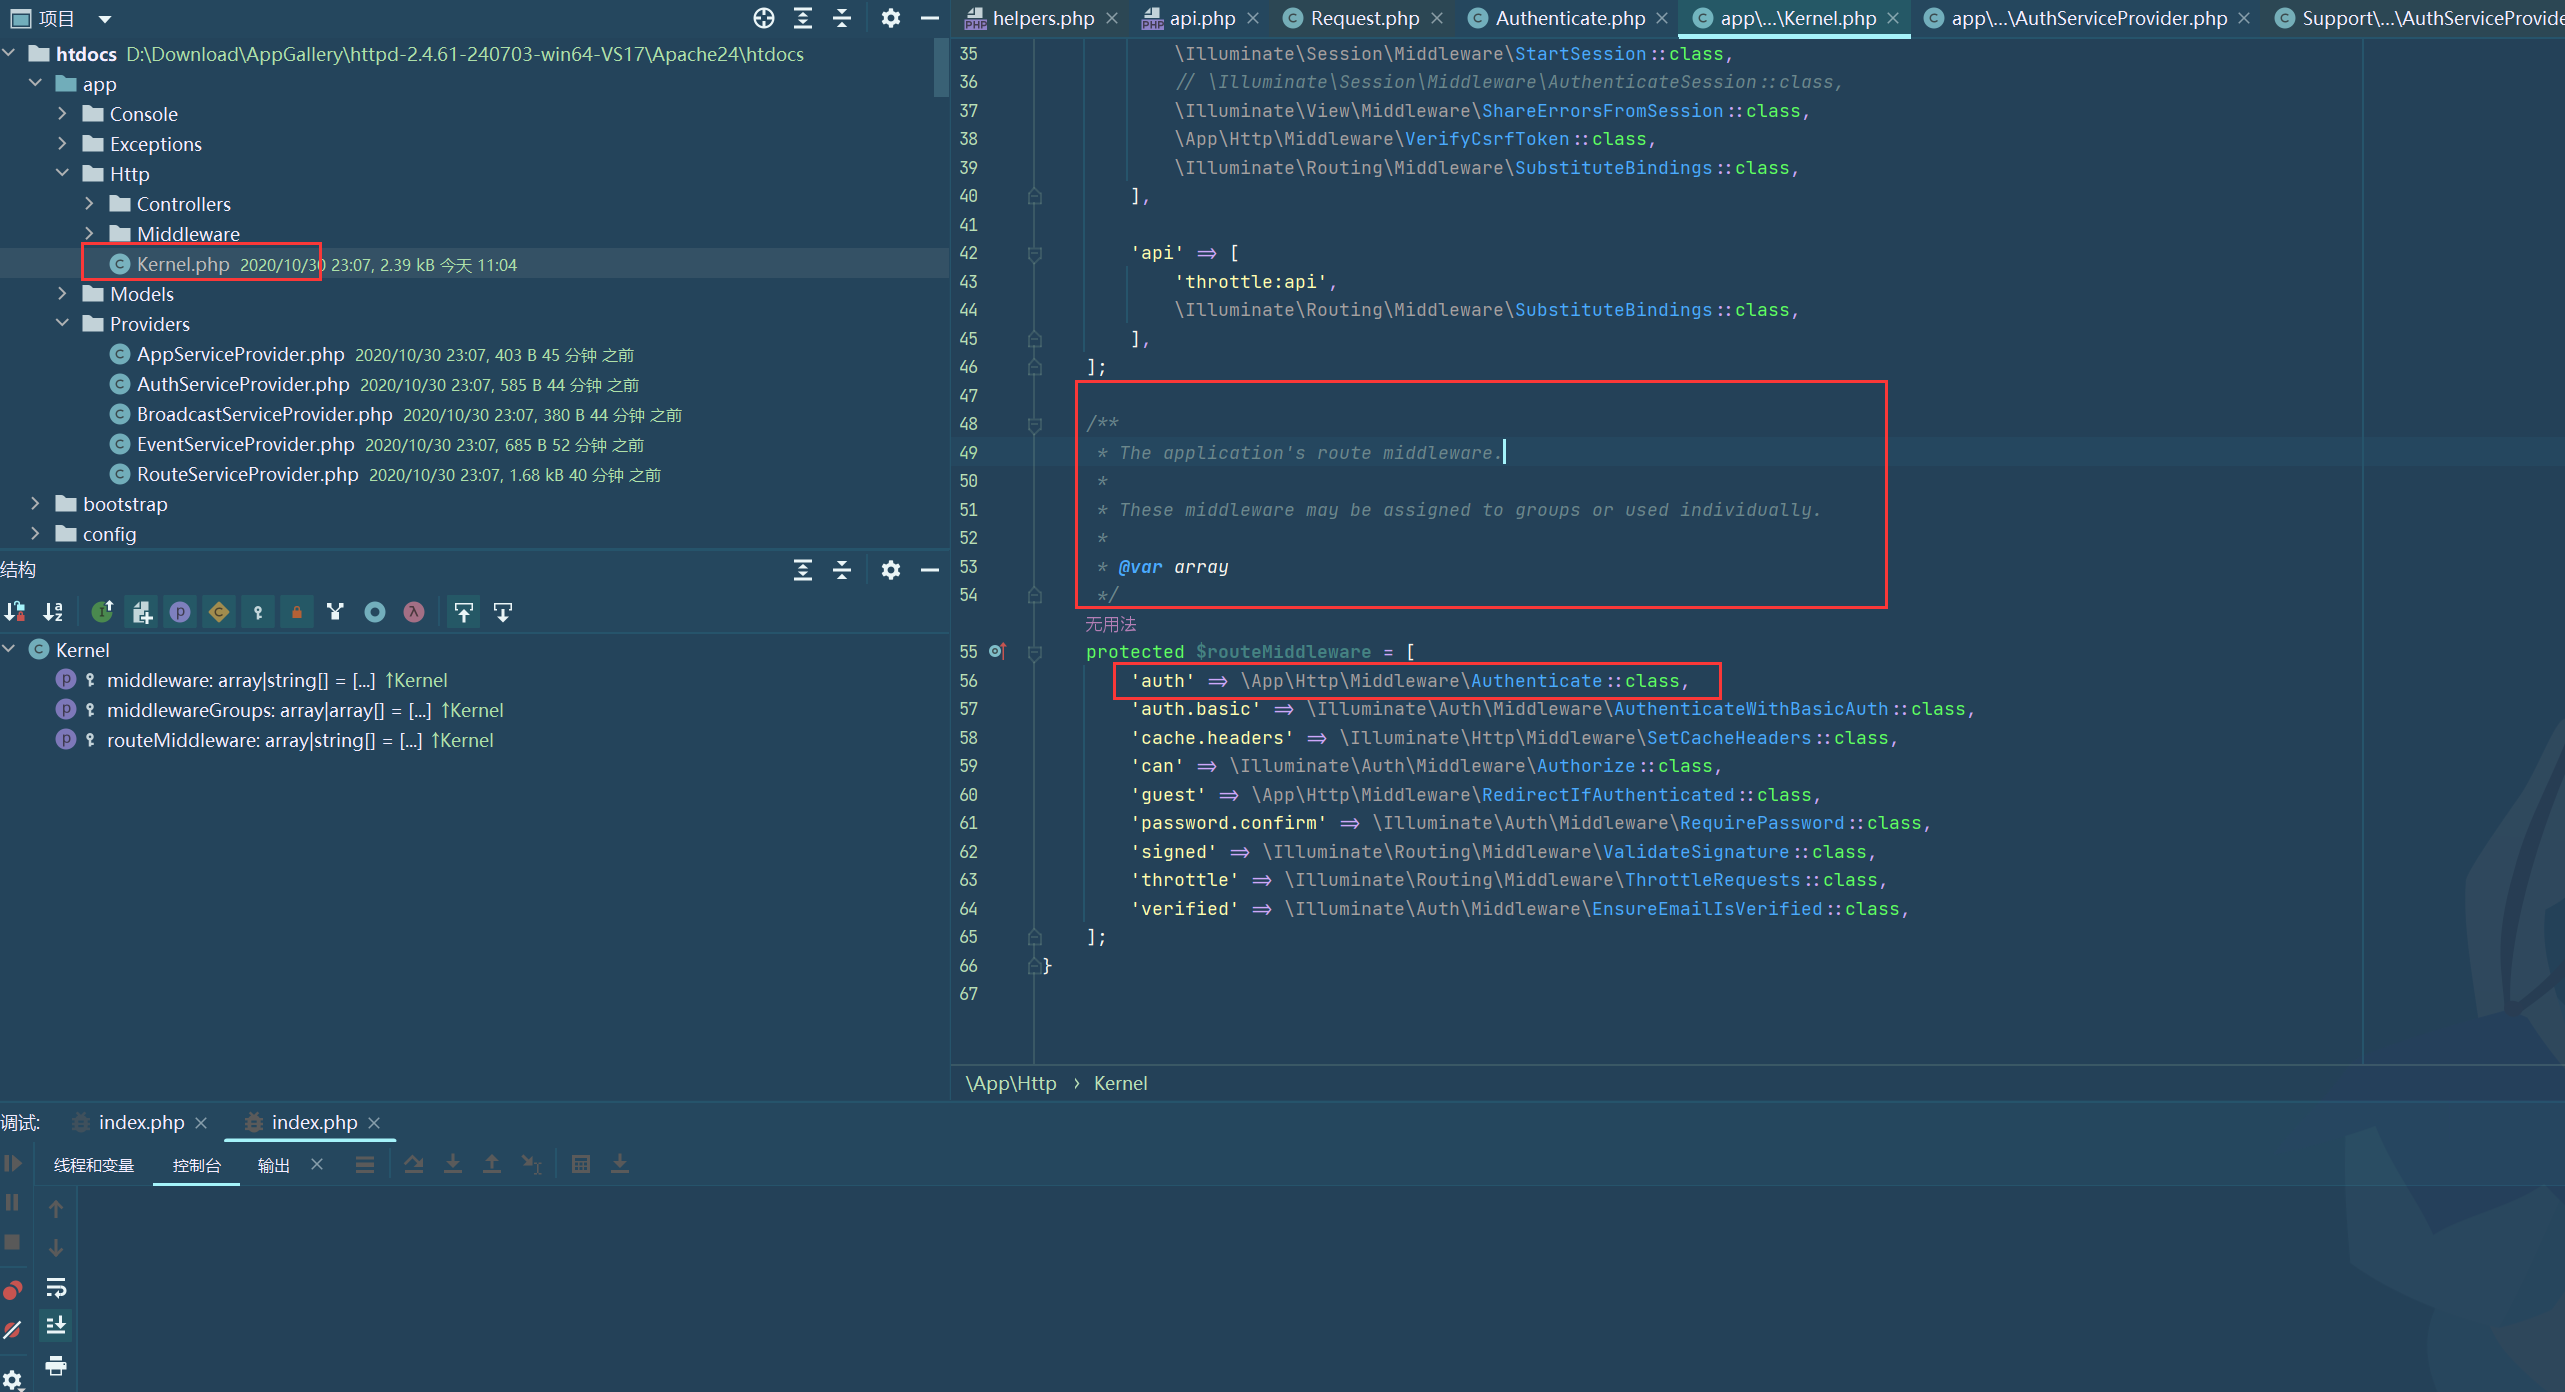Switch to Request.php editor tab

coord(1364,18)
